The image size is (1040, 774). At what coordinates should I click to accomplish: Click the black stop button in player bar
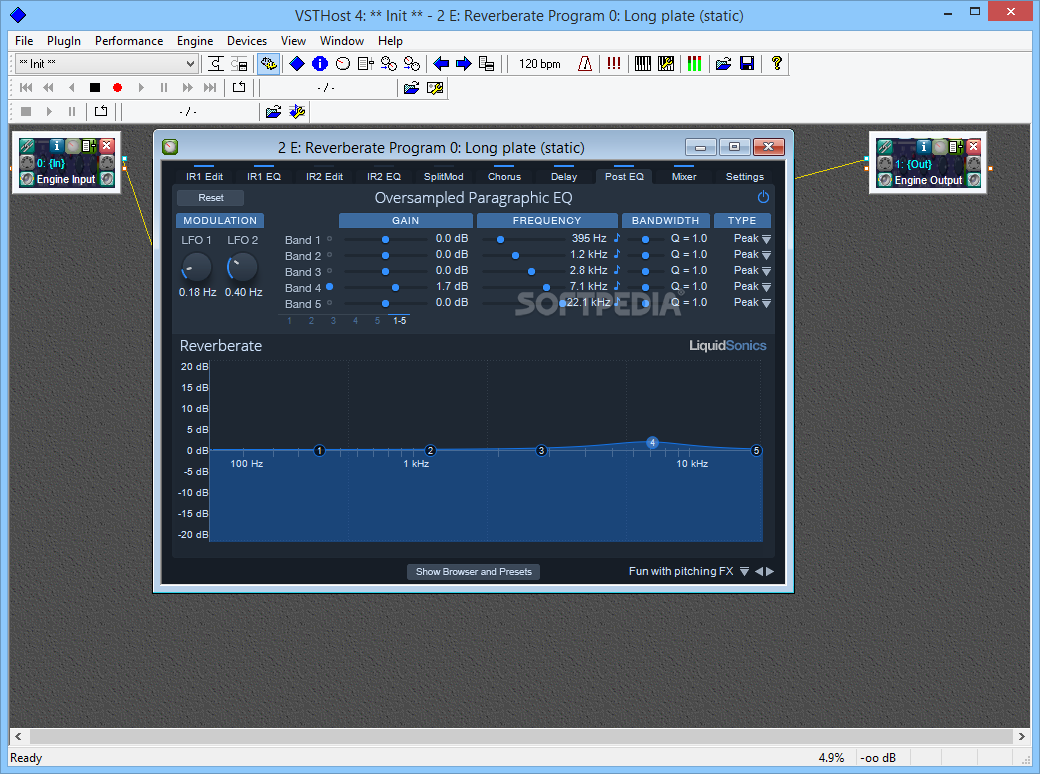(95, 88)
